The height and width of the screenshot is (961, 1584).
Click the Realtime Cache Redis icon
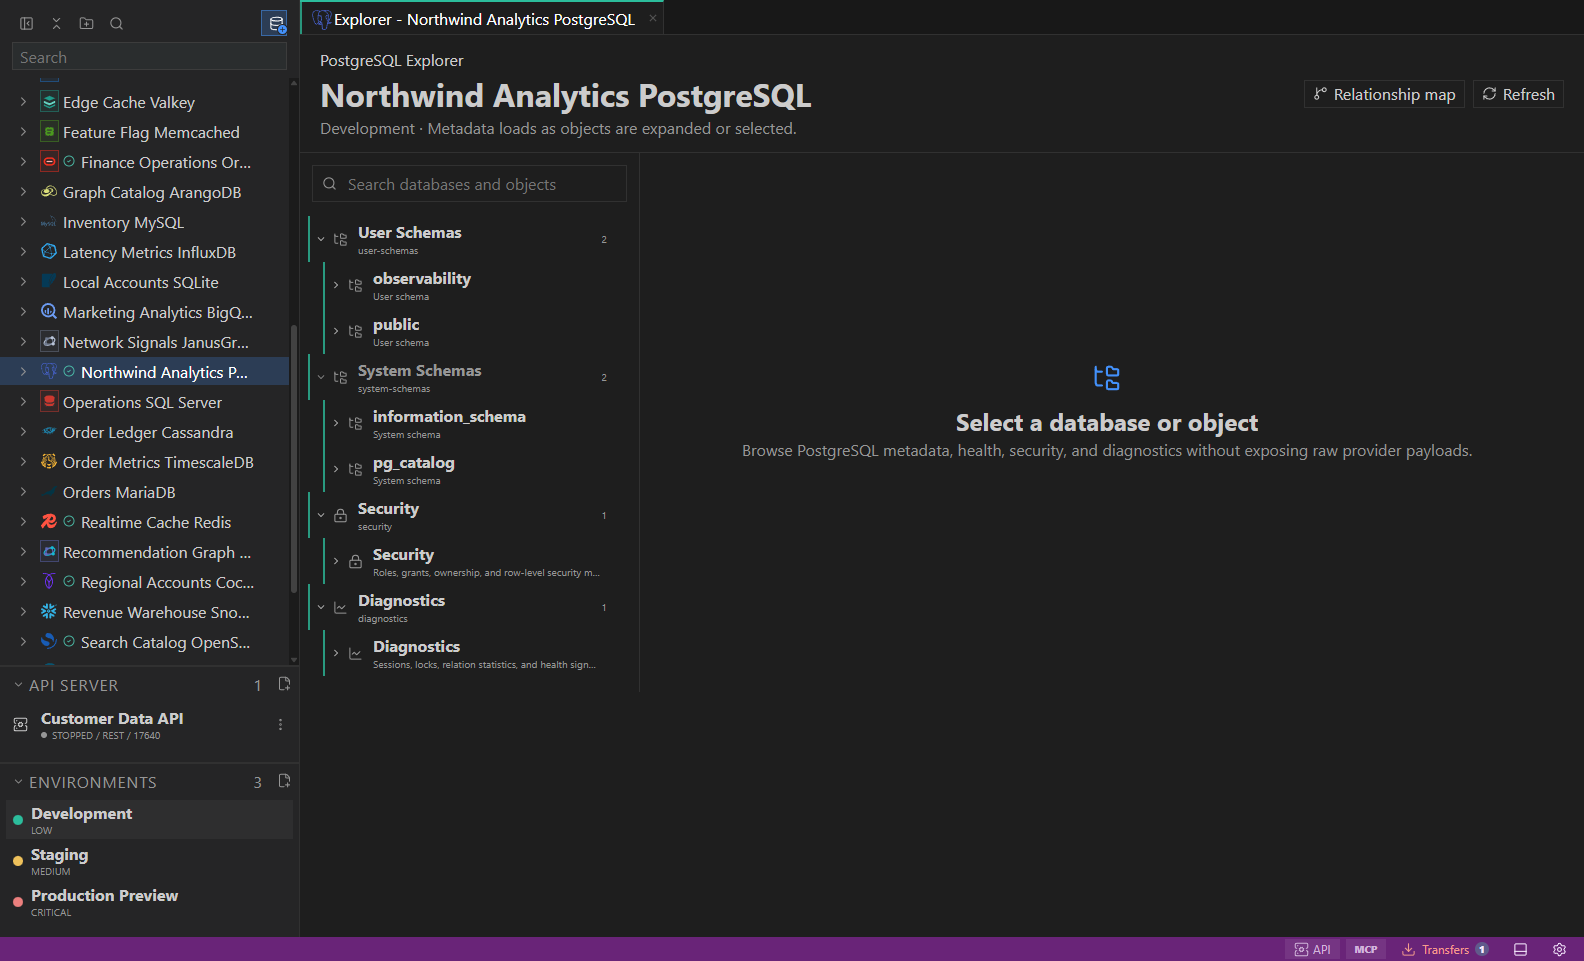49,522
